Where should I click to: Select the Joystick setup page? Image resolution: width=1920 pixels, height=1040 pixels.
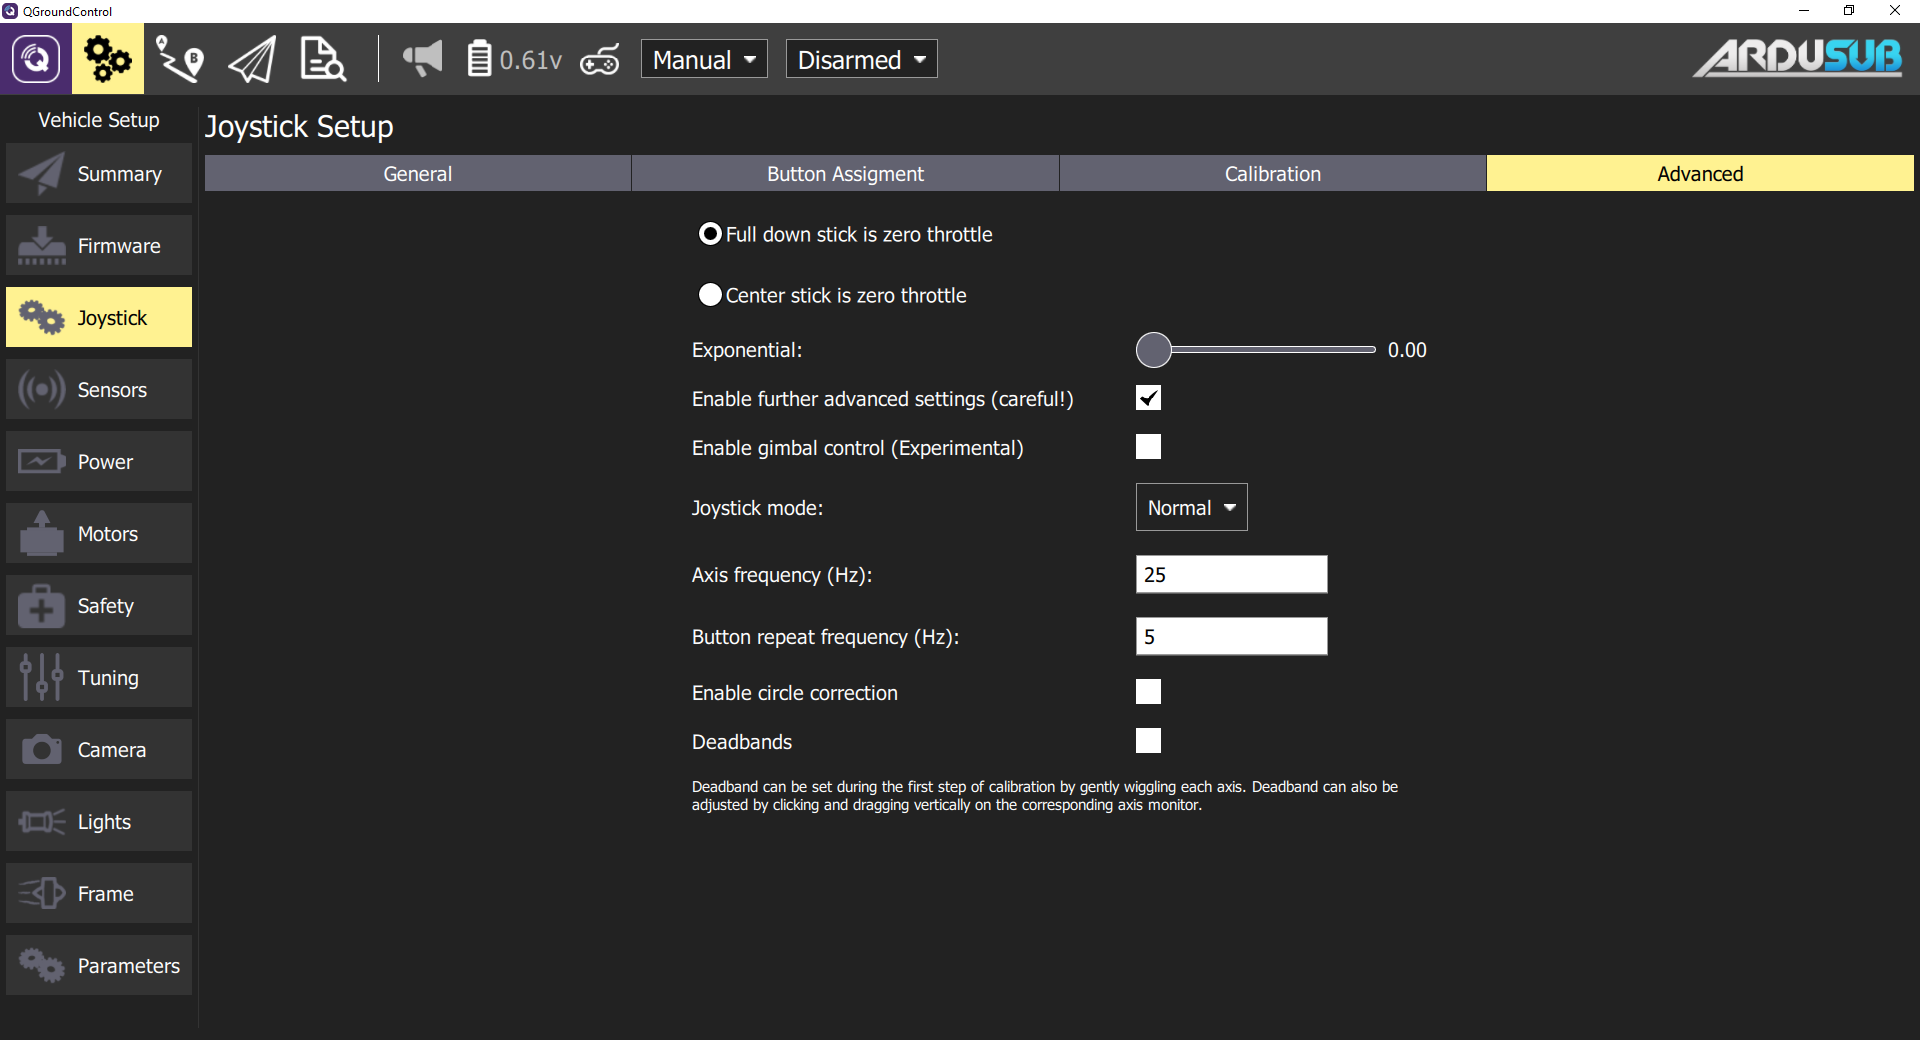pos(99,318)
